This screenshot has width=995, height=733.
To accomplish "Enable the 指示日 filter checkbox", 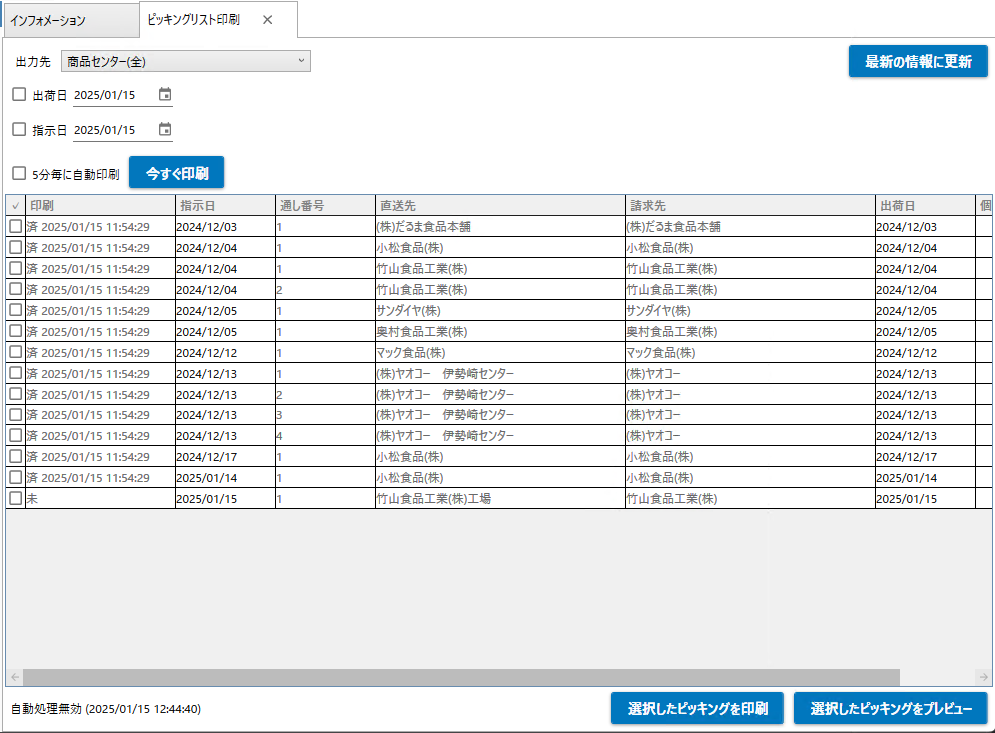I will click(19, 129).
